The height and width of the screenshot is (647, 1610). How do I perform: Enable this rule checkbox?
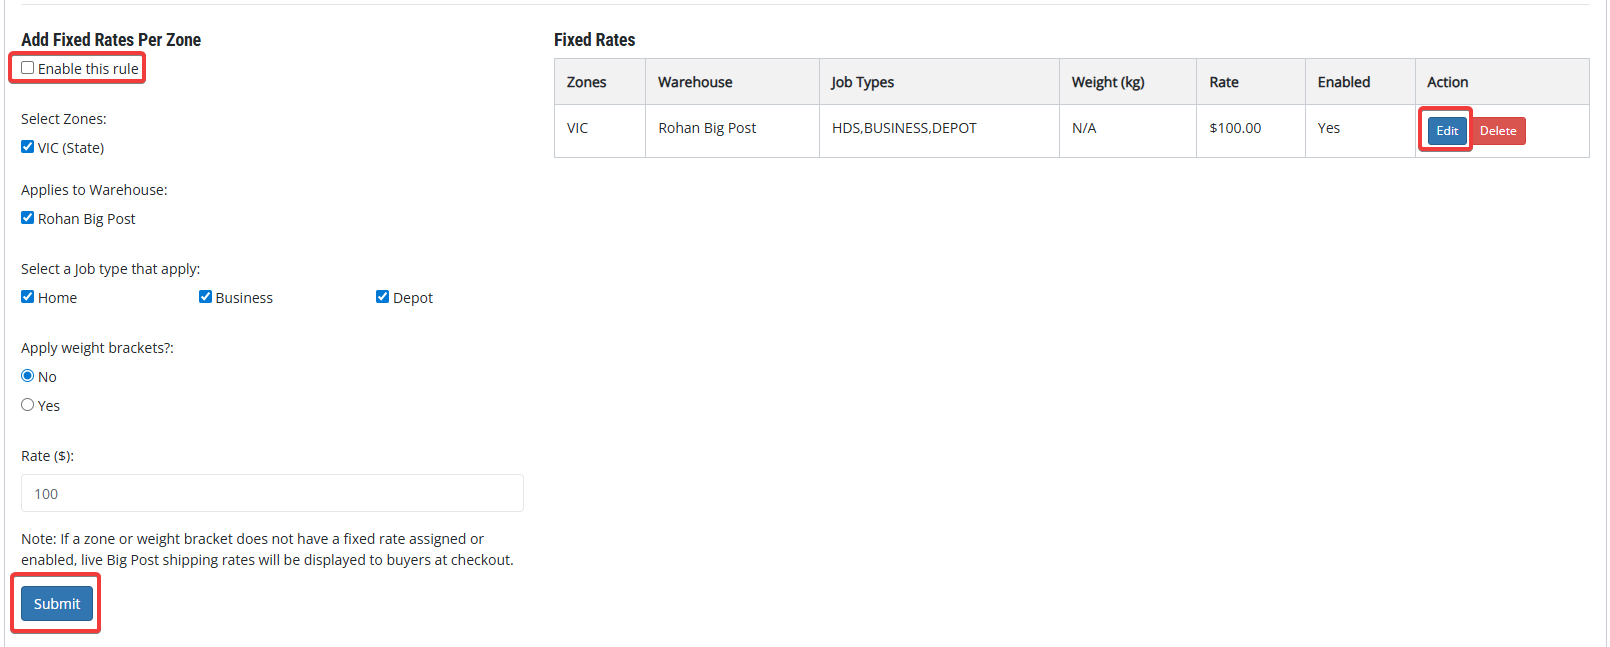(x=28, y=68)
